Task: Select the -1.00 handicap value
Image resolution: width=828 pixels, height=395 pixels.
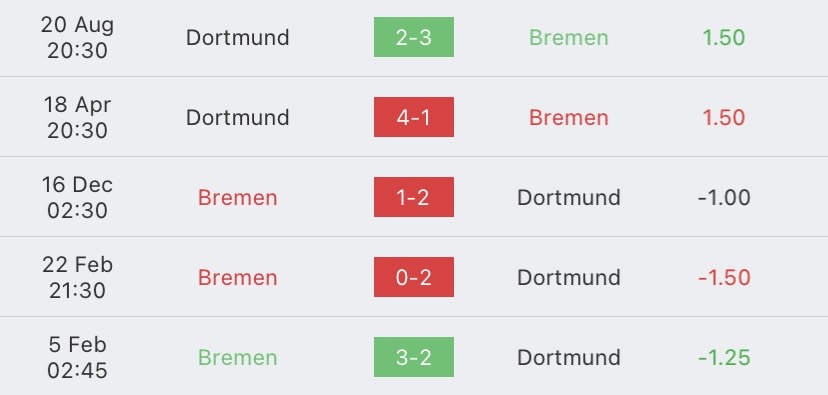Action: tap(724, 198)
